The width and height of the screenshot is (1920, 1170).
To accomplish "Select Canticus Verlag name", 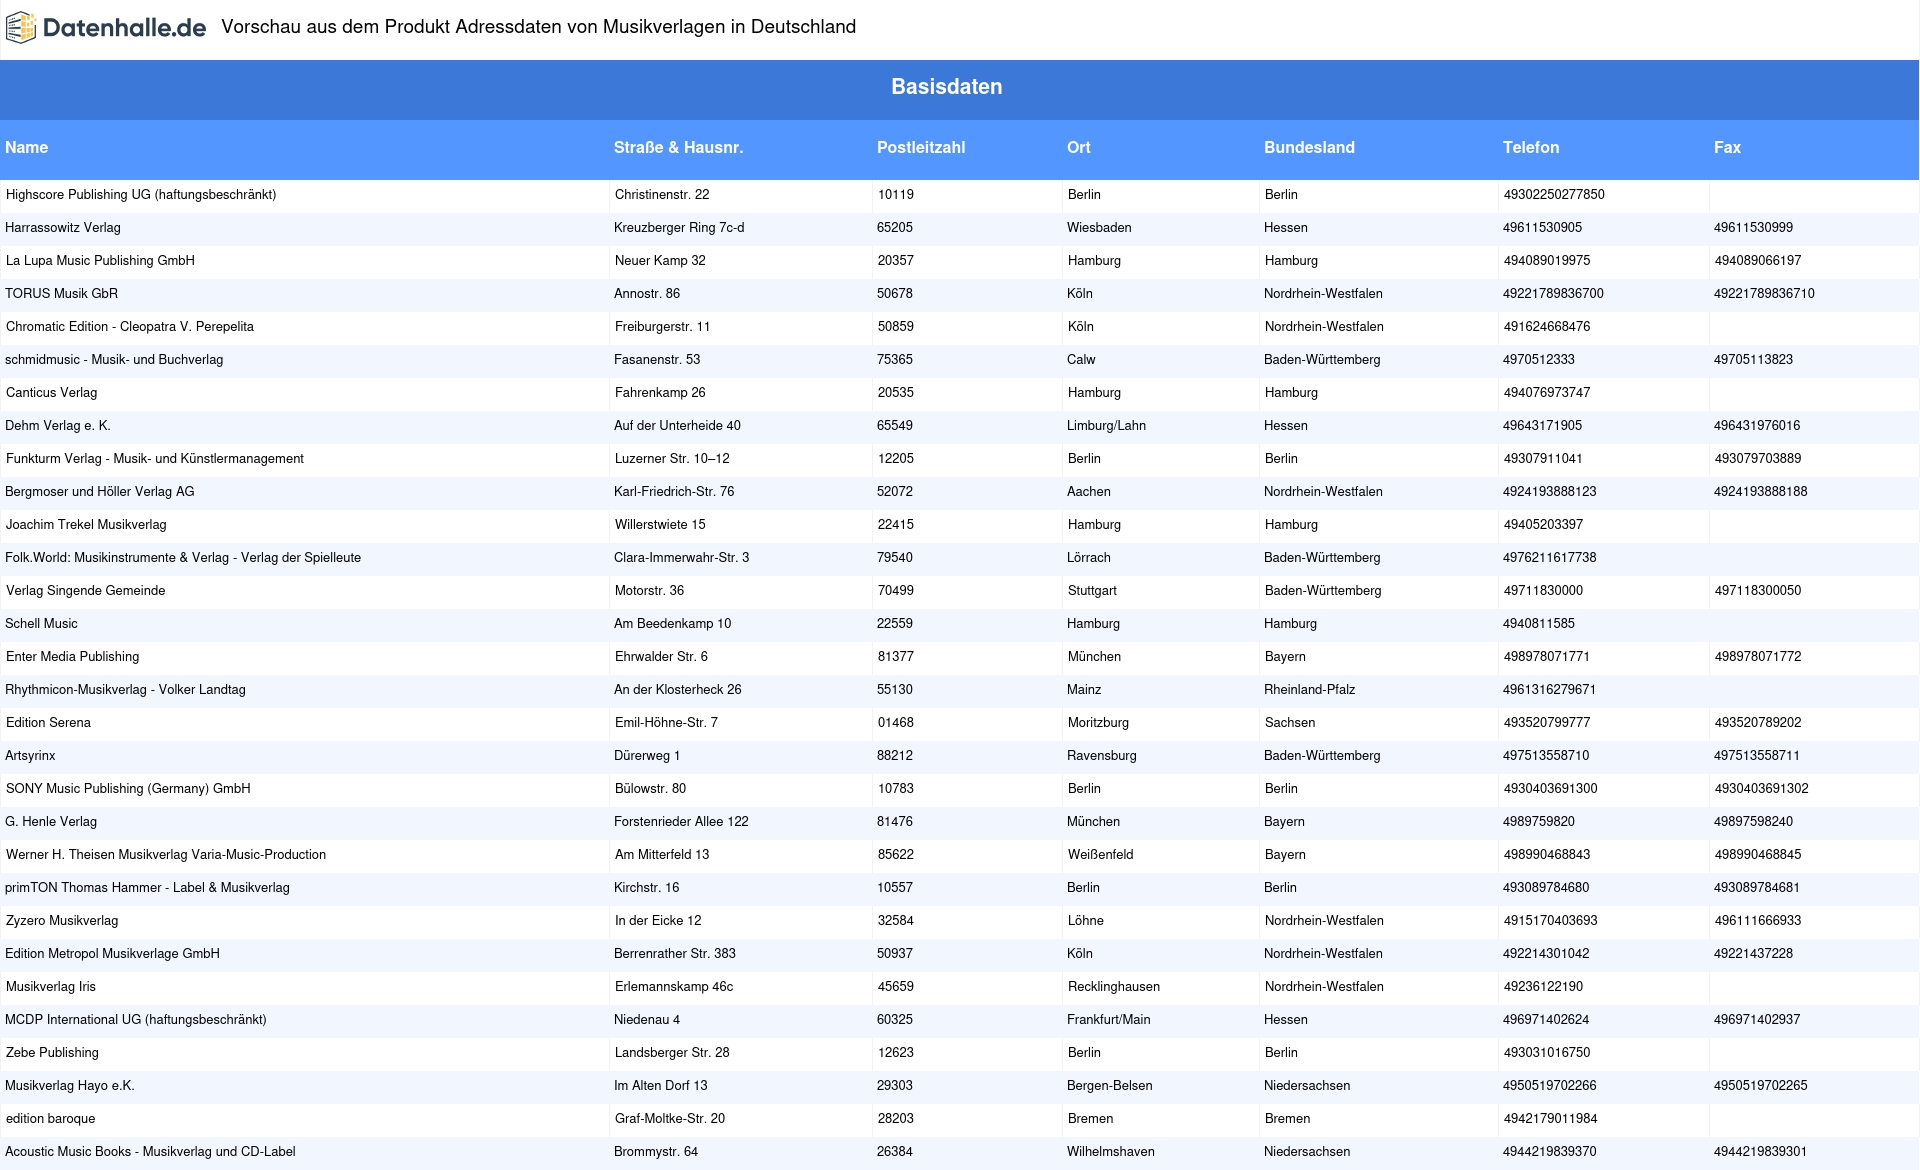I will pos(51,393).
